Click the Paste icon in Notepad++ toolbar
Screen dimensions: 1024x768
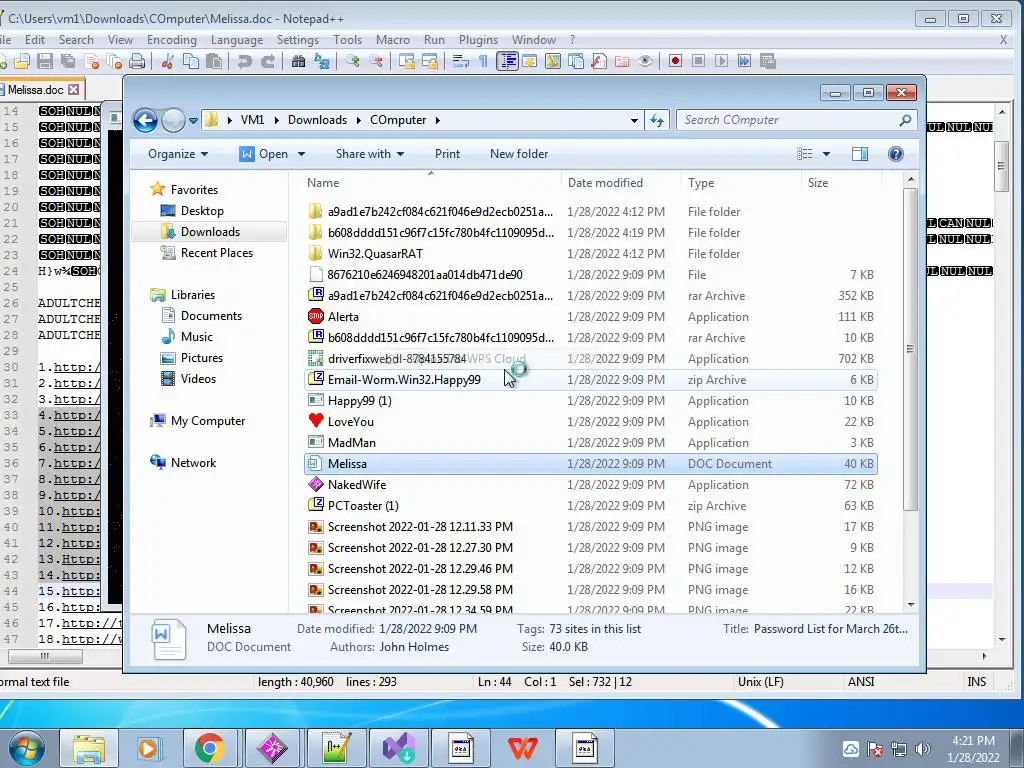pos(214,61)
